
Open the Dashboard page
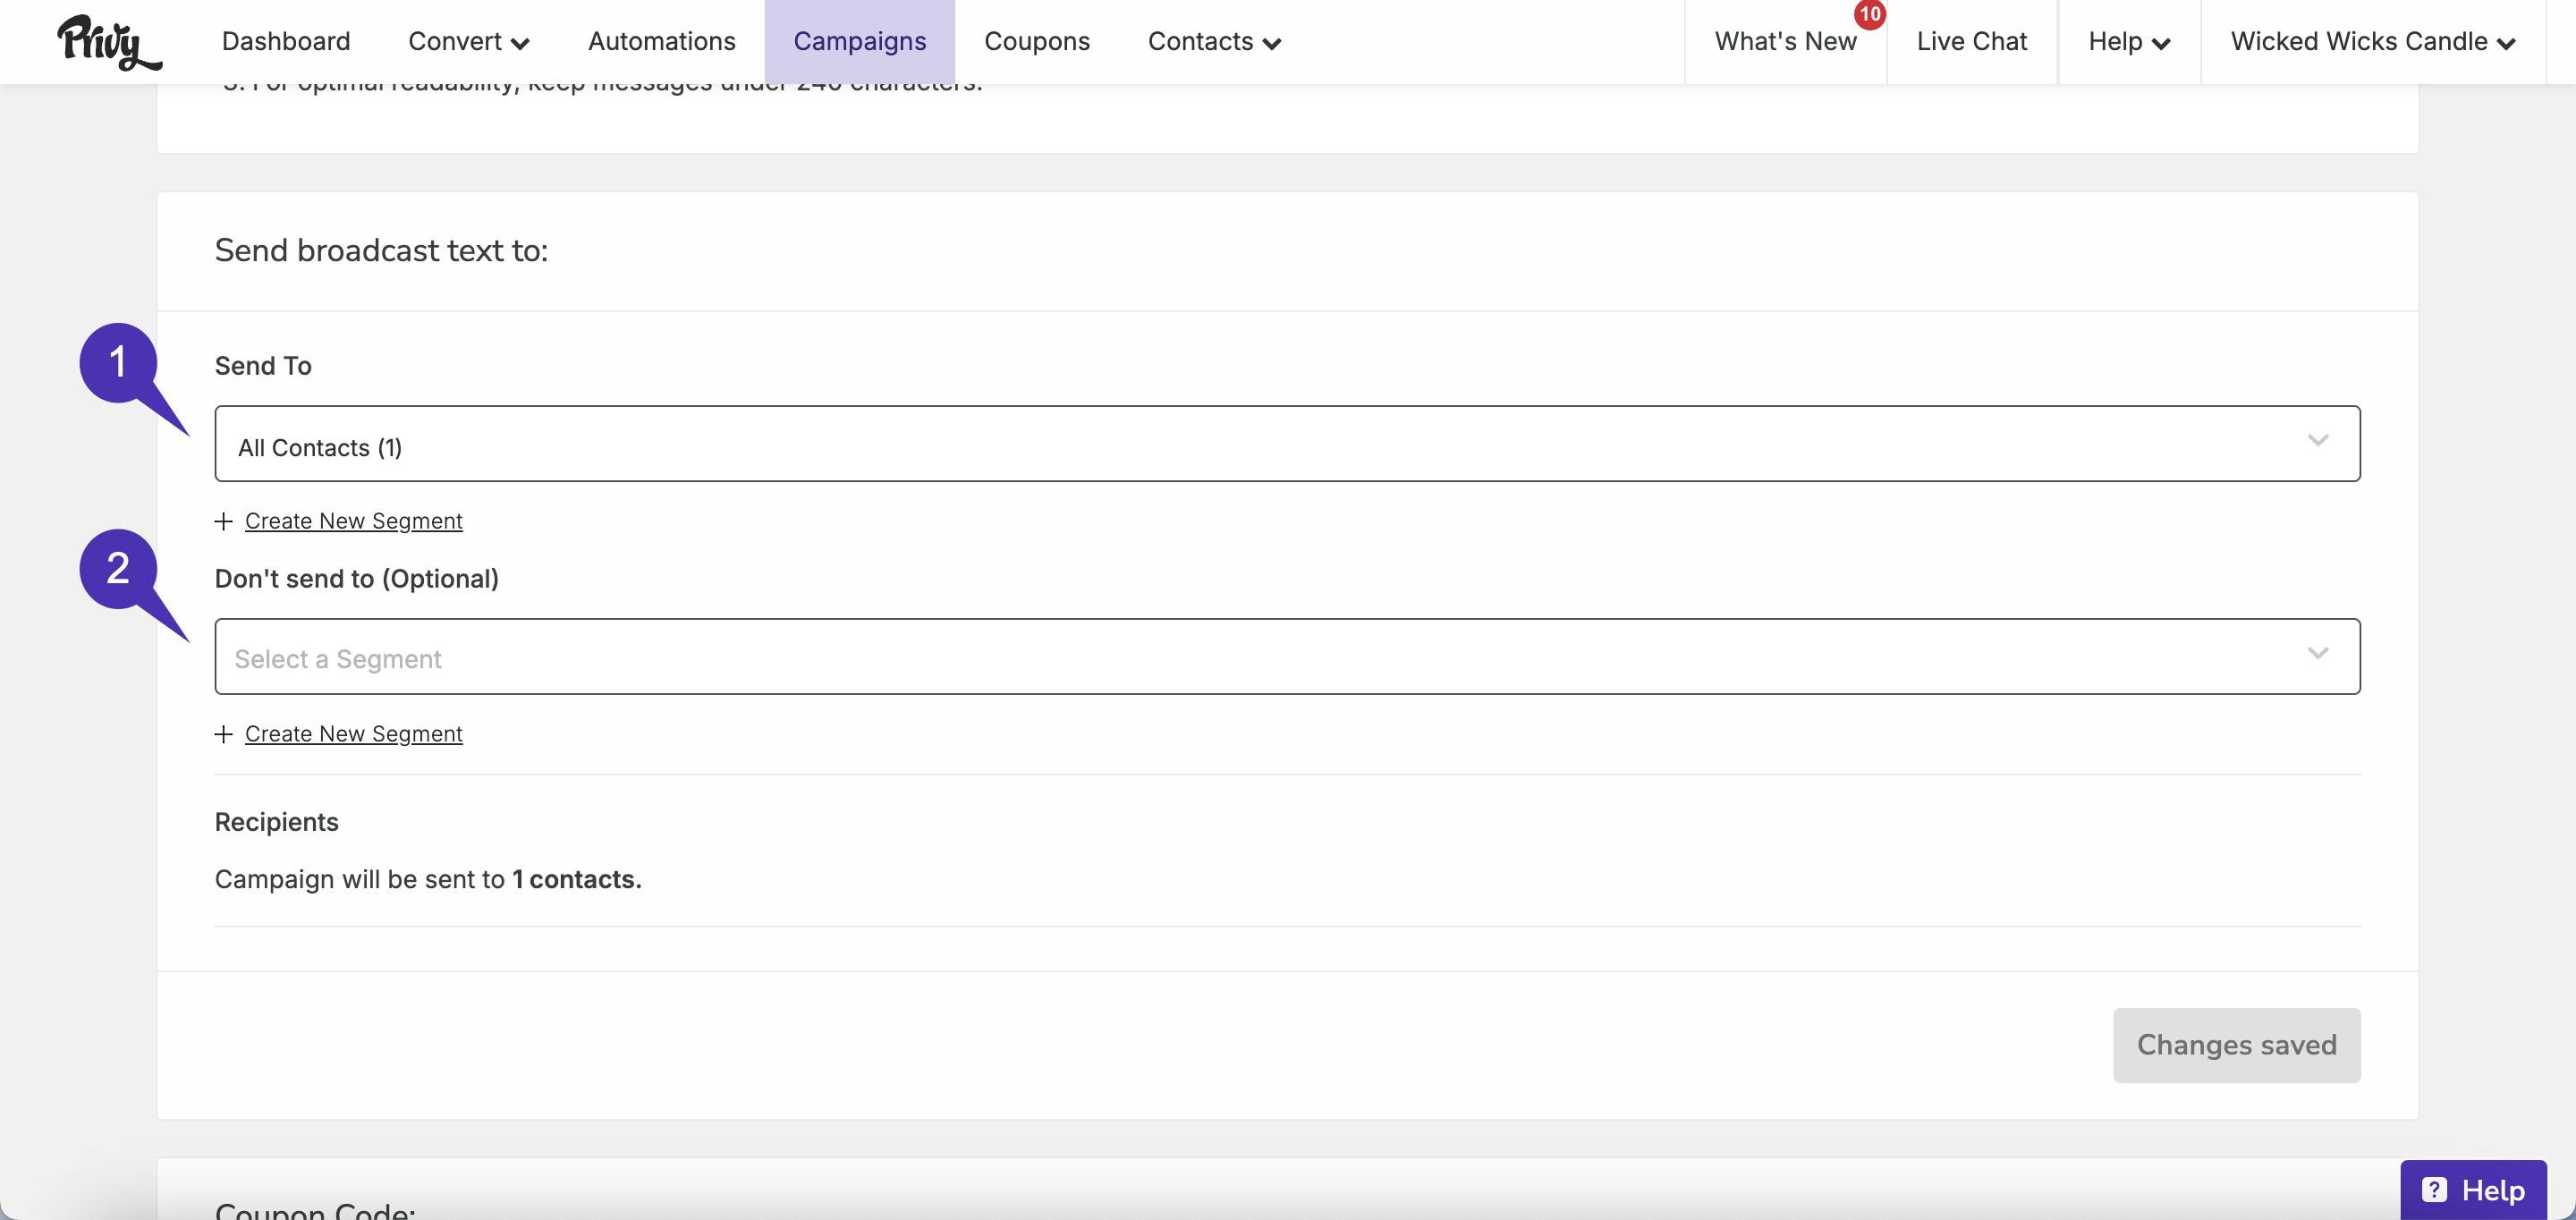tap(286, 41)
